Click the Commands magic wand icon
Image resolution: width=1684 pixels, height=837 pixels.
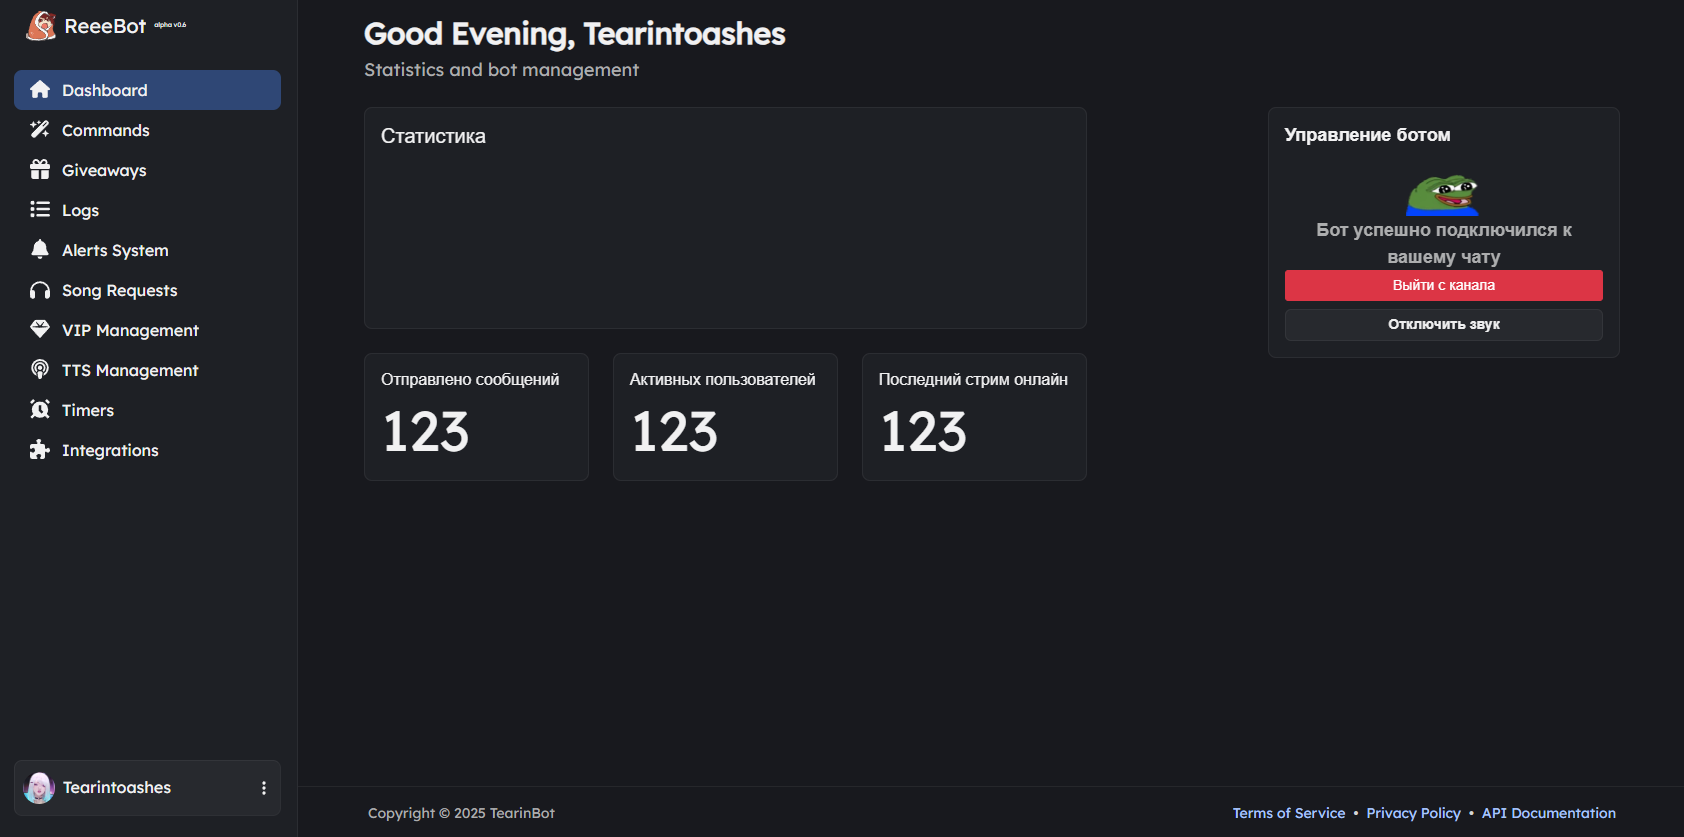(x=40, y=130)
